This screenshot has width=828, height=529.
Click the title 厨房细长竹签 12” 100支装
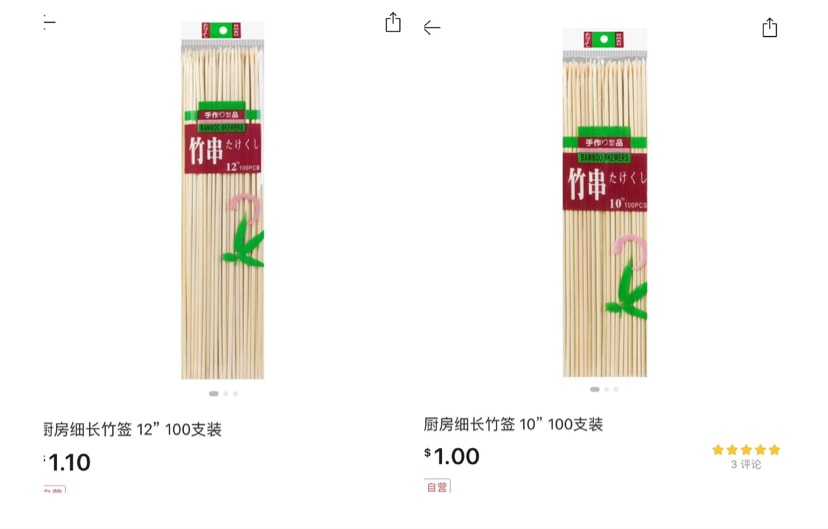click(x=132, y=429)
